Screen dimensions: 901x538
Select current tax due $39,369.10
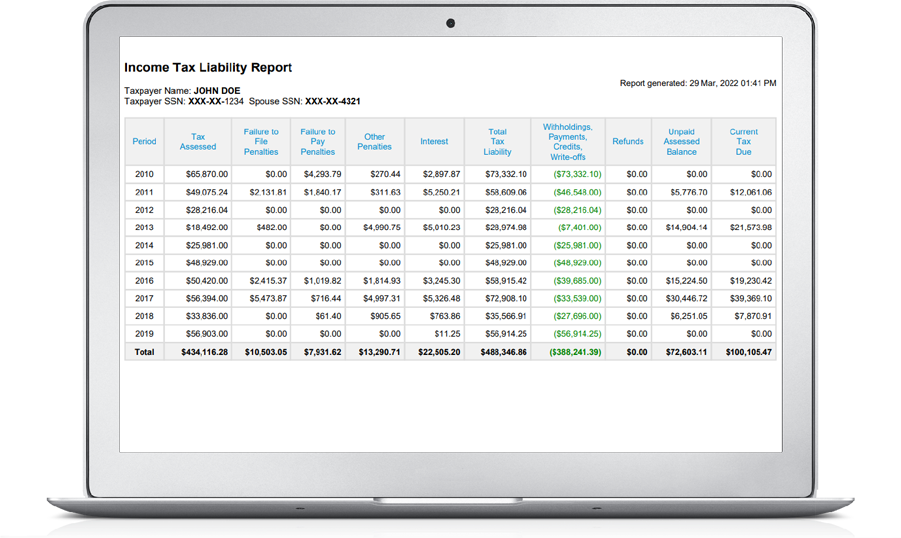(751, 298)
